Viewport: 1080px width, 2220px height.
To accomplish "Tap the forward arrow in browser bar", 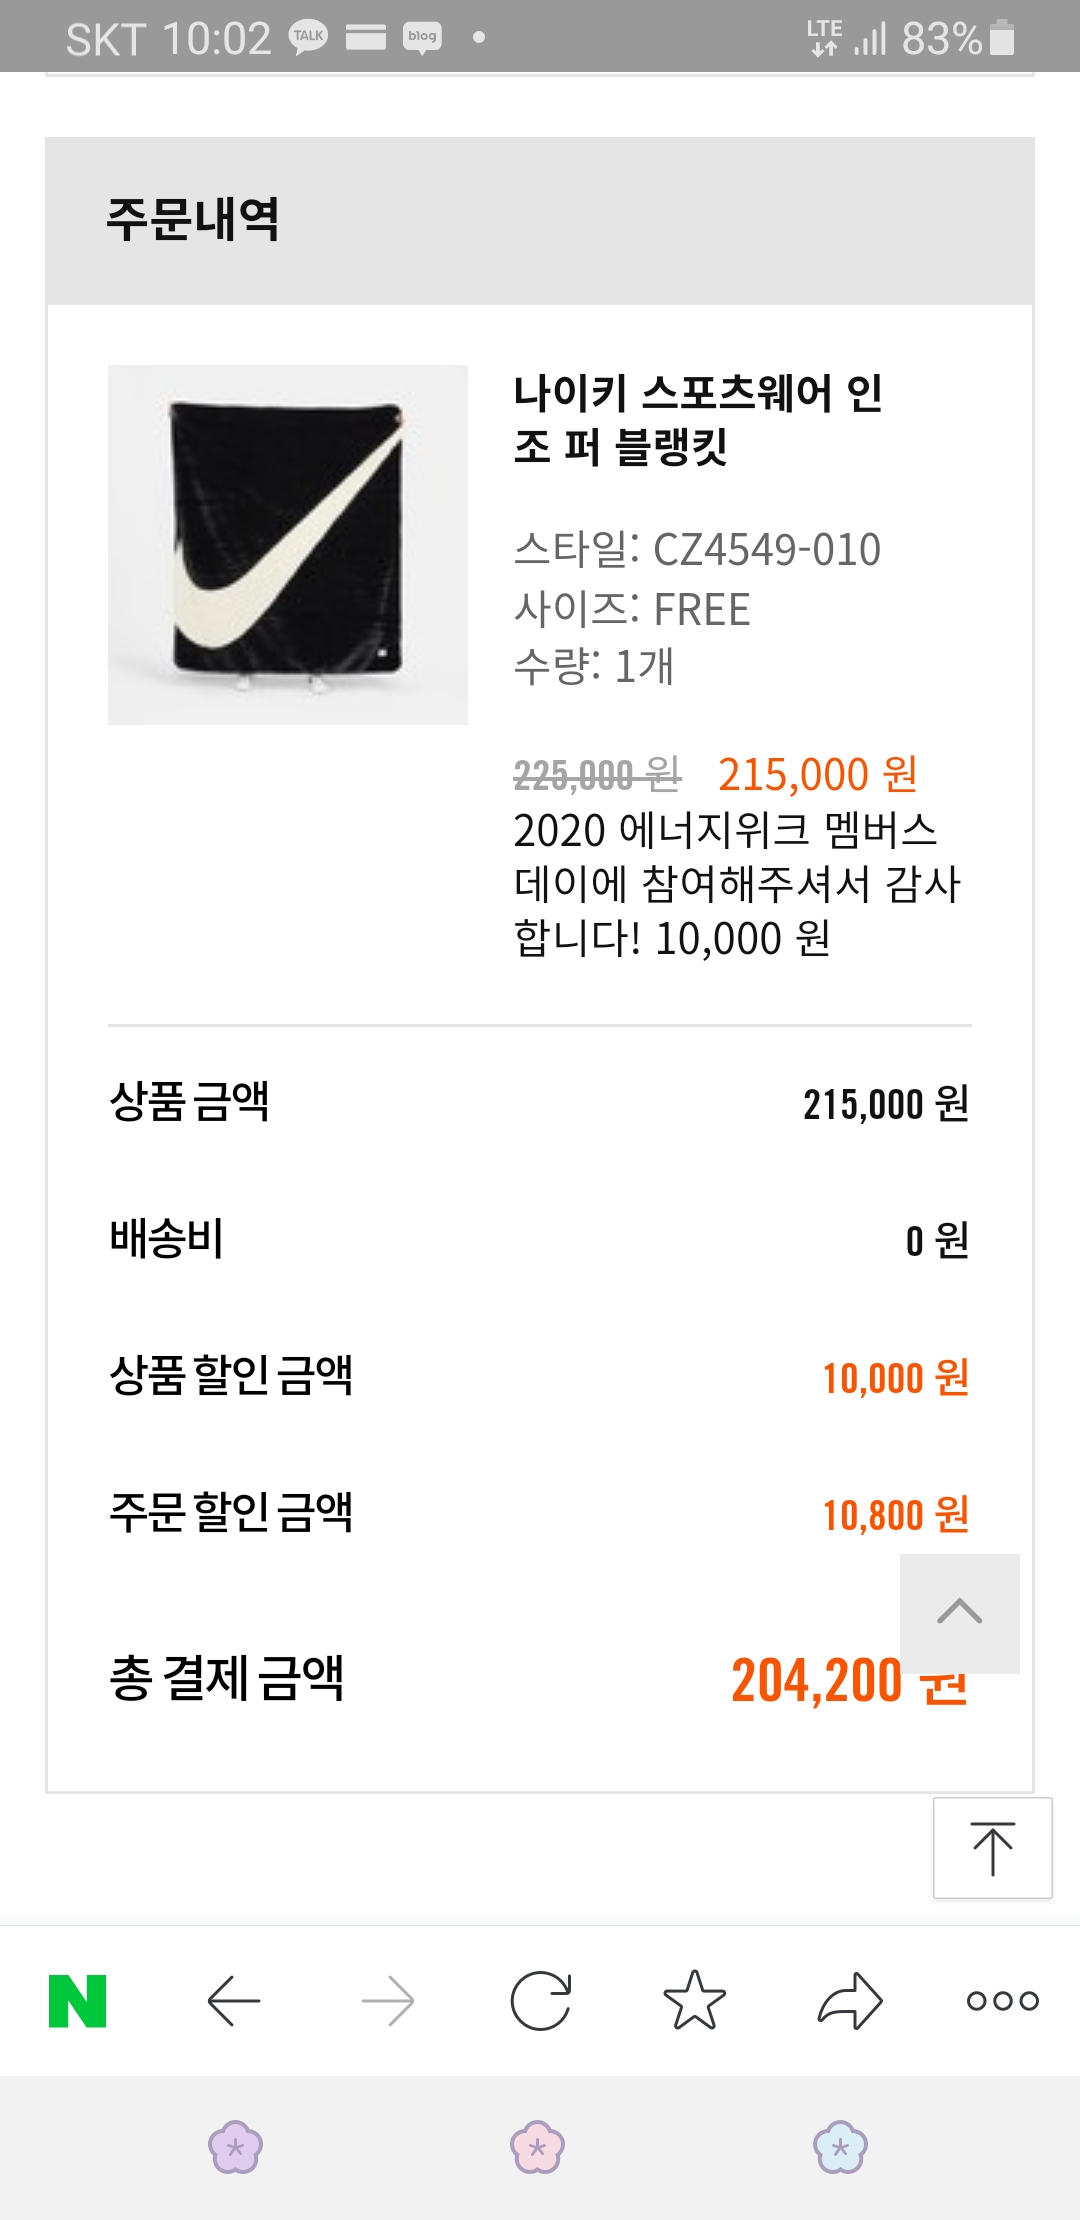I will pyautogui.click(x=388, y=2001).
